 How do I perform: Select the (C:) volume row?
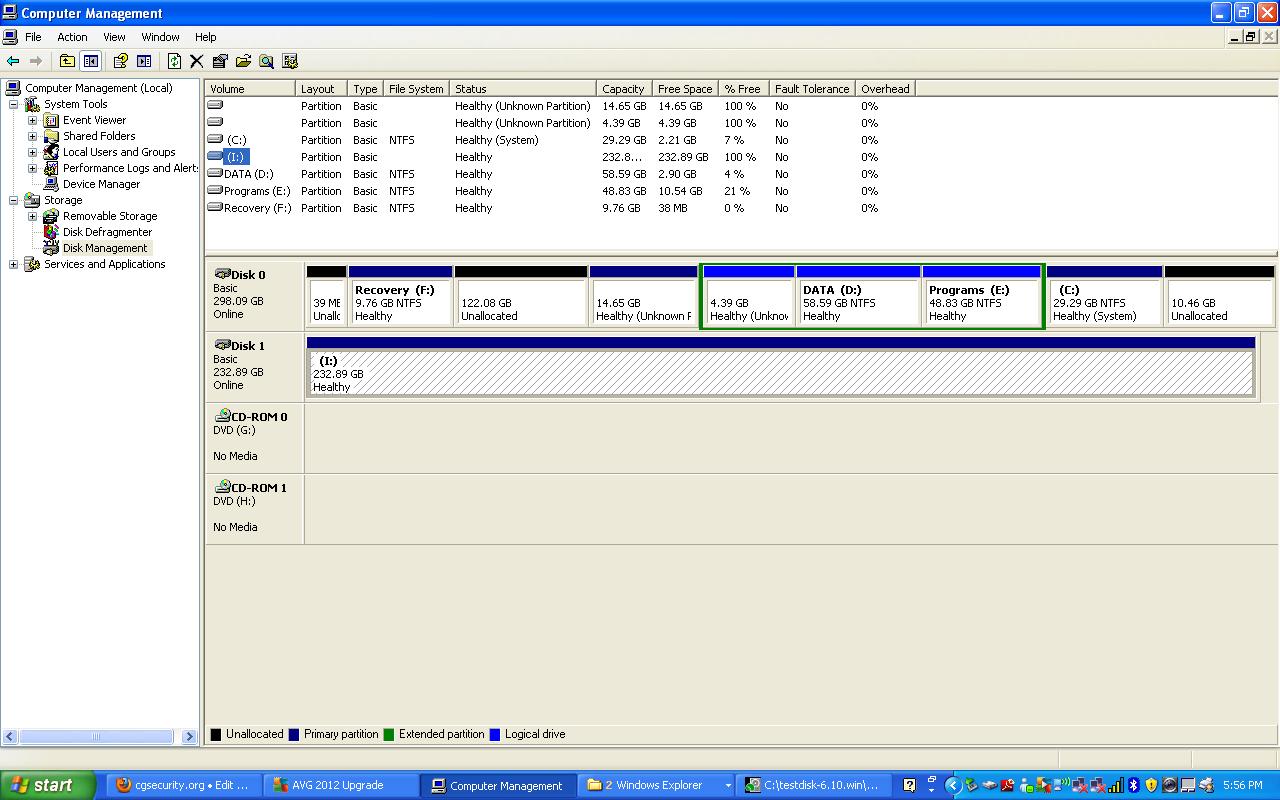click(x=560, y=140)
